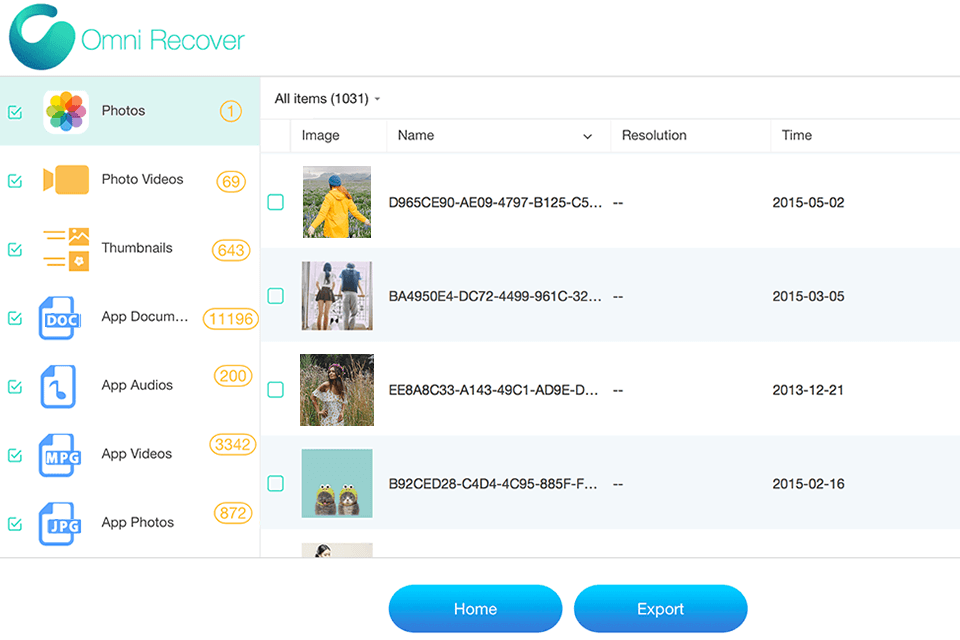Select the App Docum... sidebar label
The width and height of the screenshot is (960, 640).
coord(144,317)
